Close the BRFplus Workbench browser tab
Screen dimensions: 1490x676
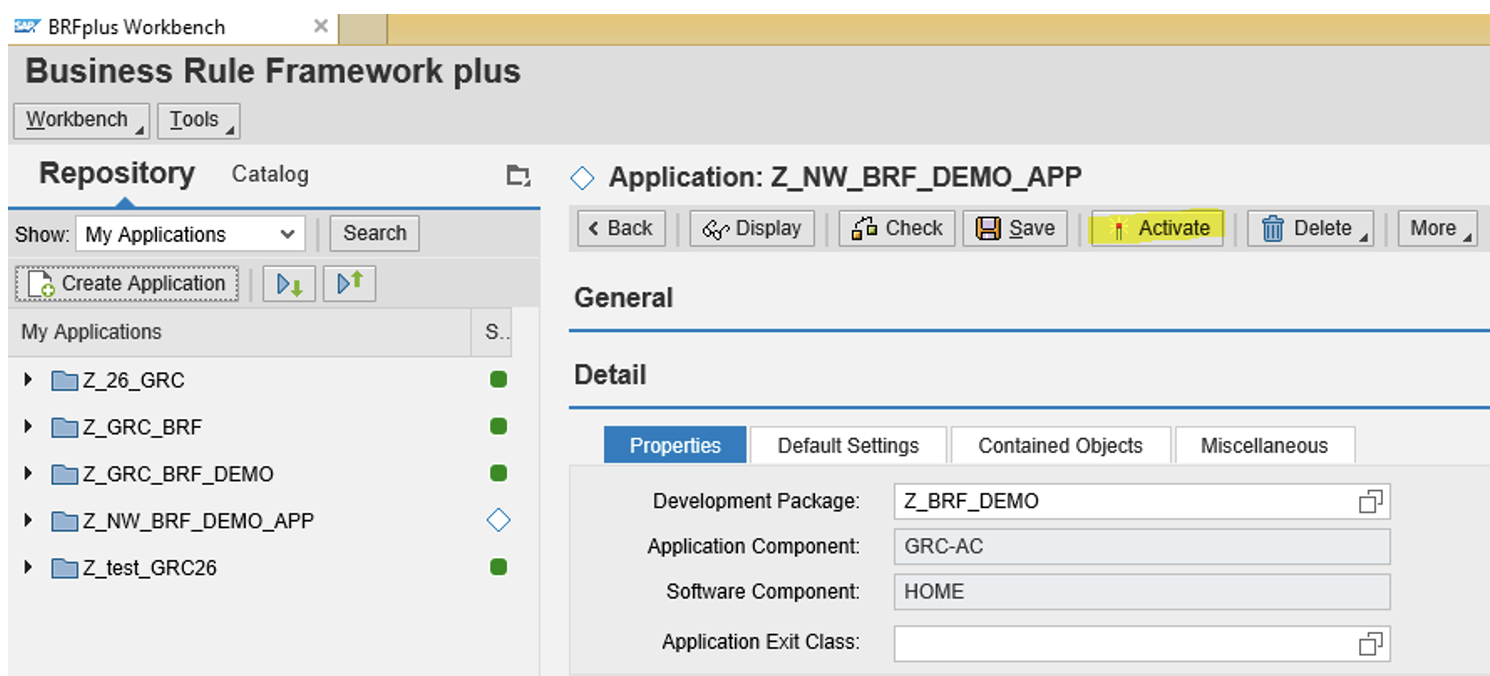point(321,27)
